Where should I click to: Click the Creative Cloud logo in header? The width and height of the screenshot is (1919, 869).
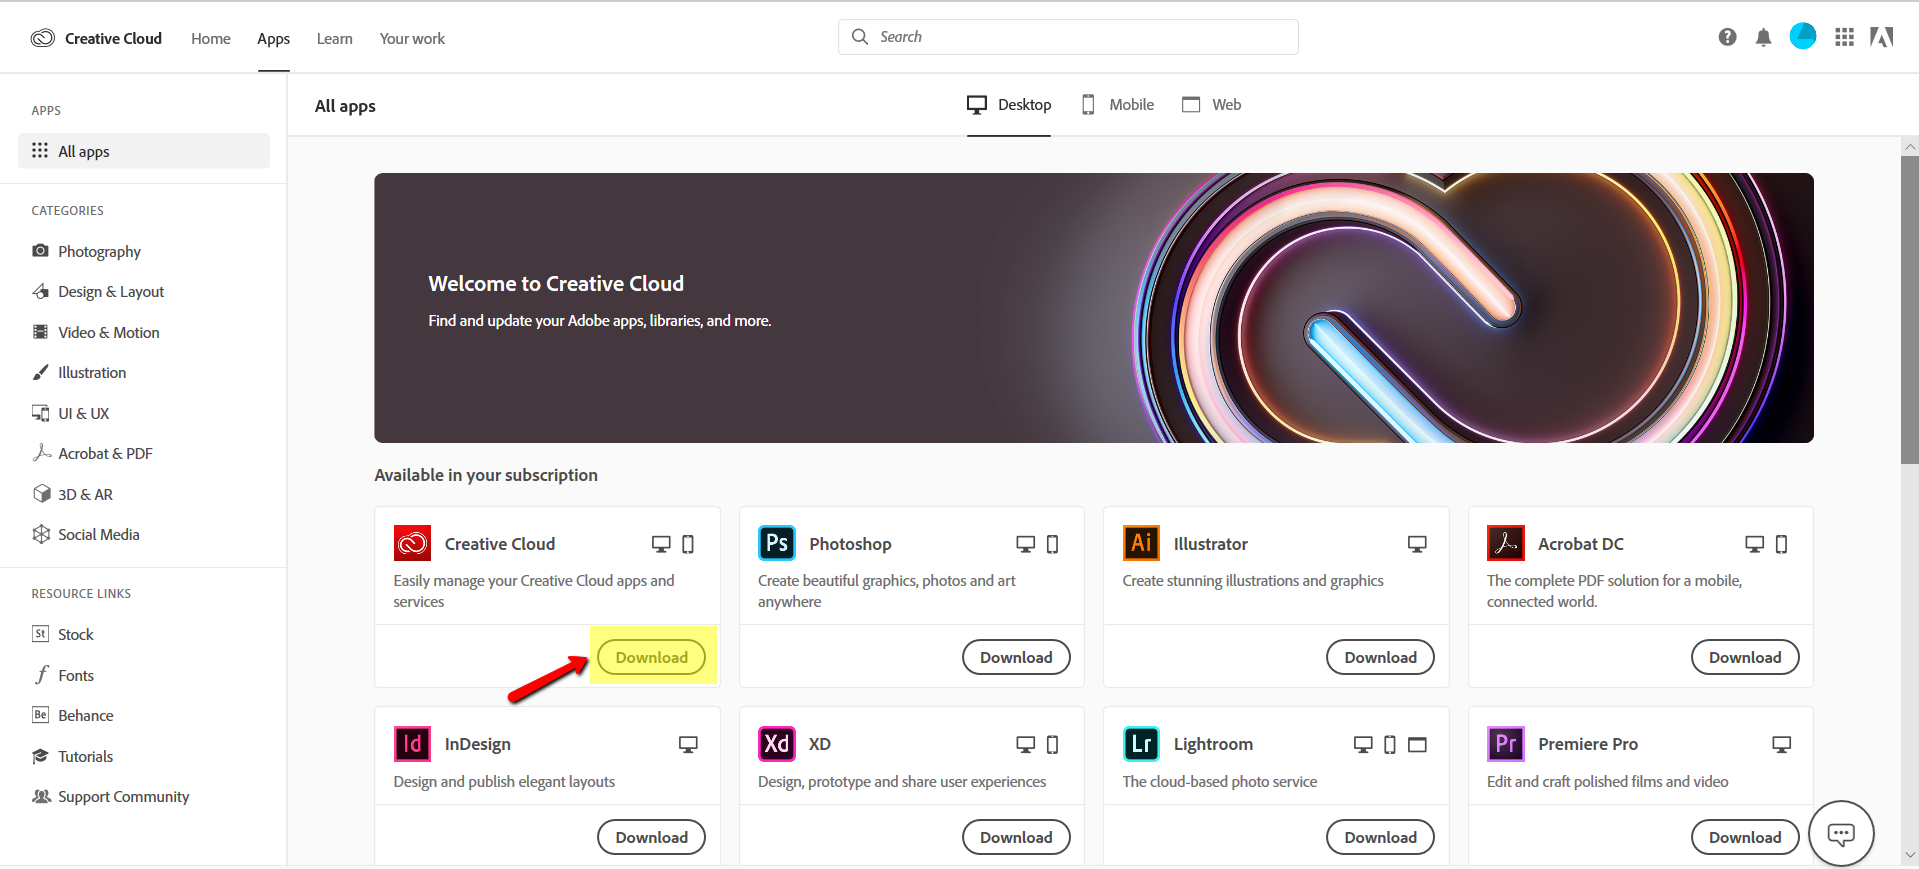click(42, 38)
